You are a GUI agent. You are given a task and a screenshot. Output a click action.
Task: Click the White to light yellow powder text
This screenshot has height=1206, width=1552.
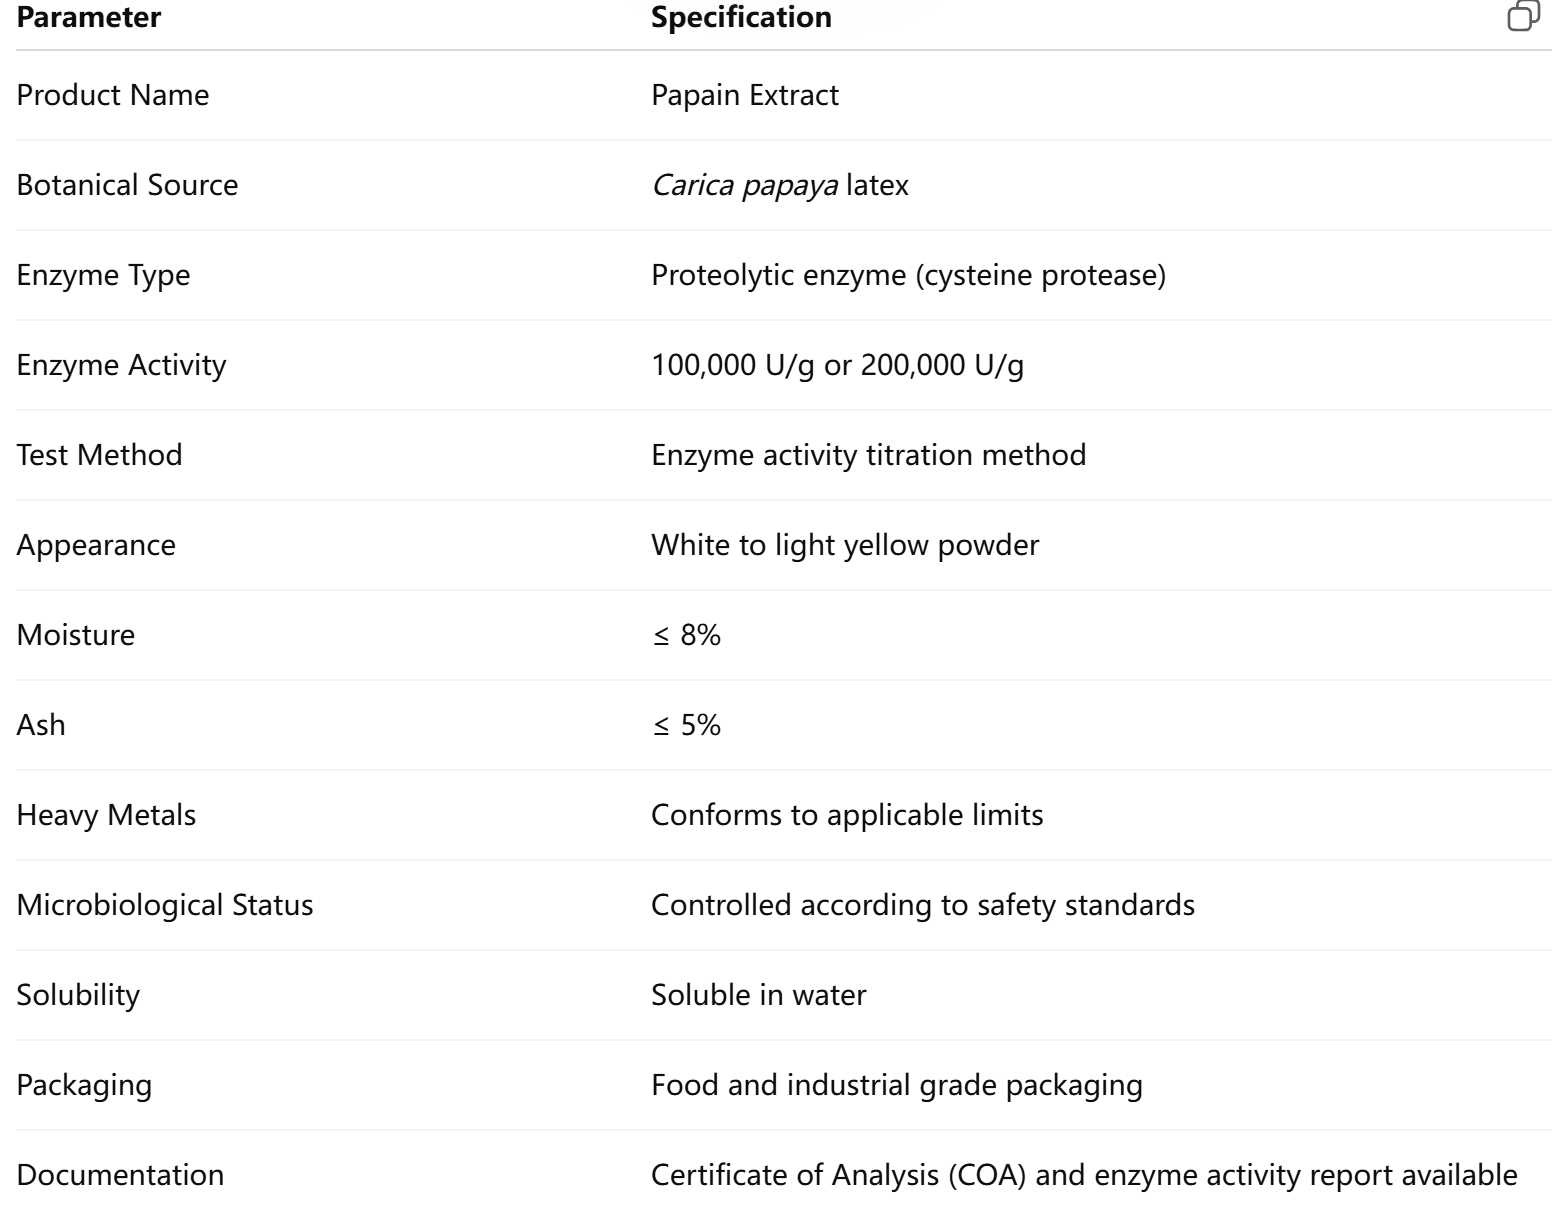coord(845,545)
